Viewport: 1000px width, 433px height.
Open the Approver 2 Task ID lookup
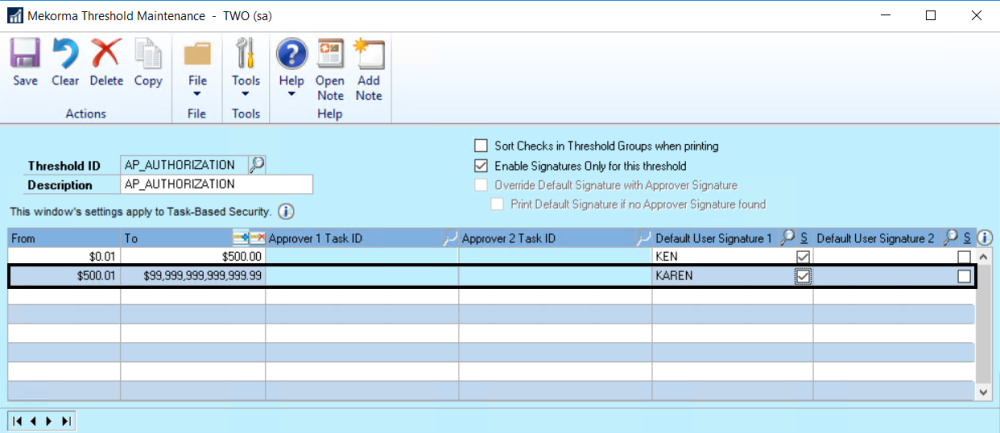[x=643, y=239]
